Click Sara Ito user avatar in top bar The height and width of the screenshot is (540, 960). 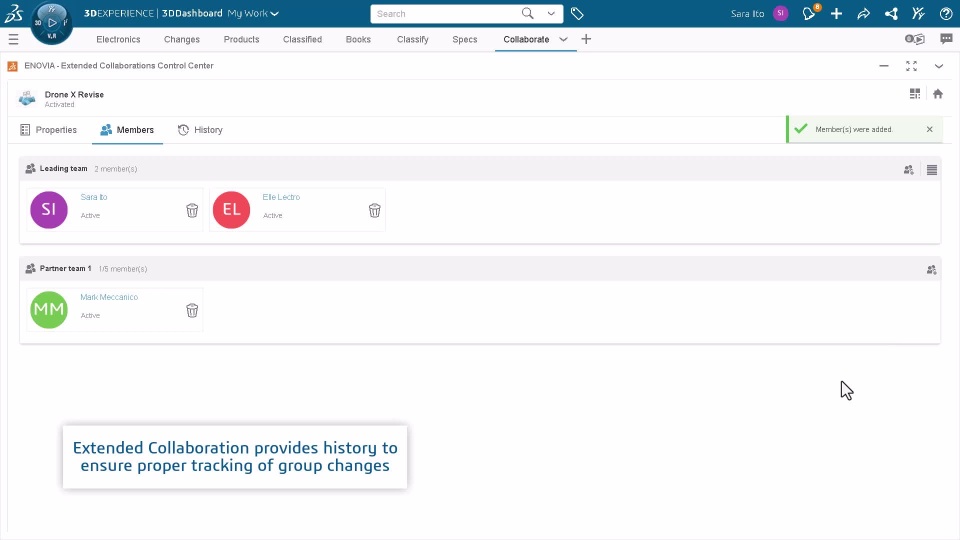tap(781, 13)
